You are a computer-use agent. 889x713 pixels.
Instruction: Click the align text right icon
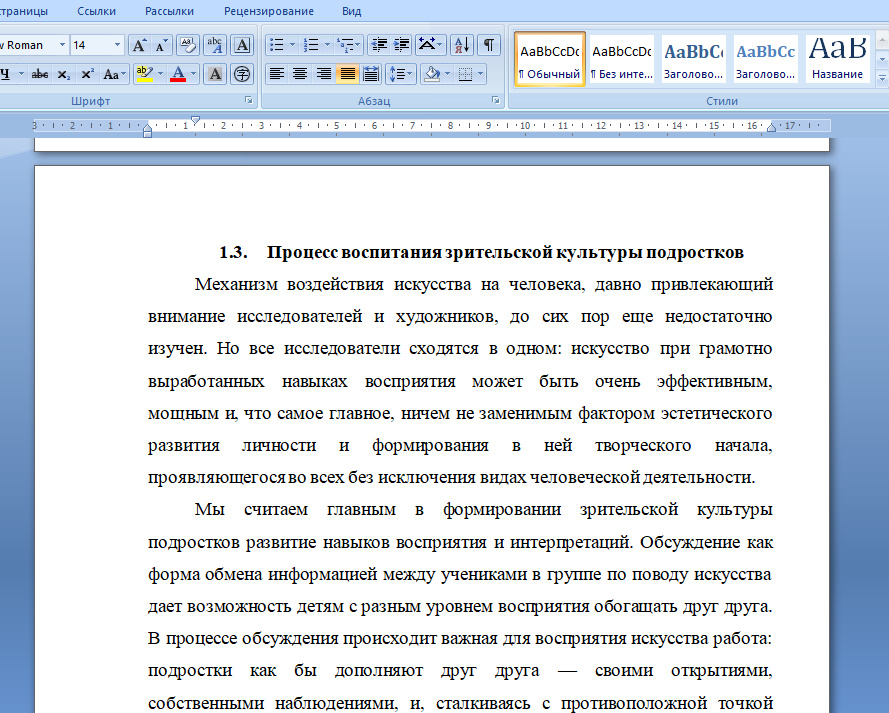pyautogui.click(x=324, y=74)
